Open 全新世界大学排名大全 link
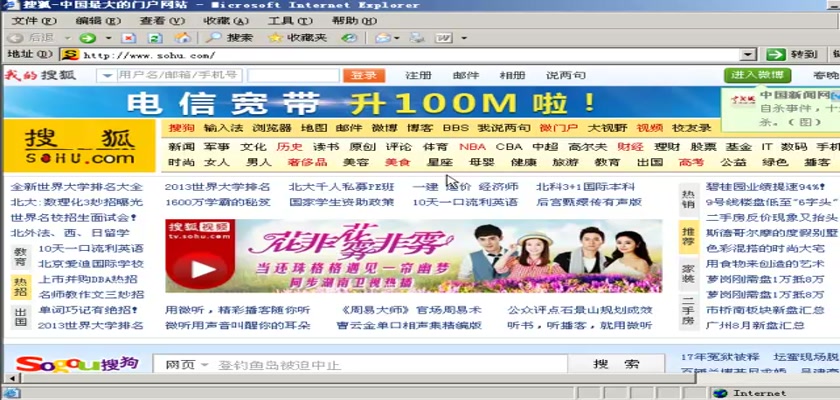This screenshot has width=840, height=400. 77,187
